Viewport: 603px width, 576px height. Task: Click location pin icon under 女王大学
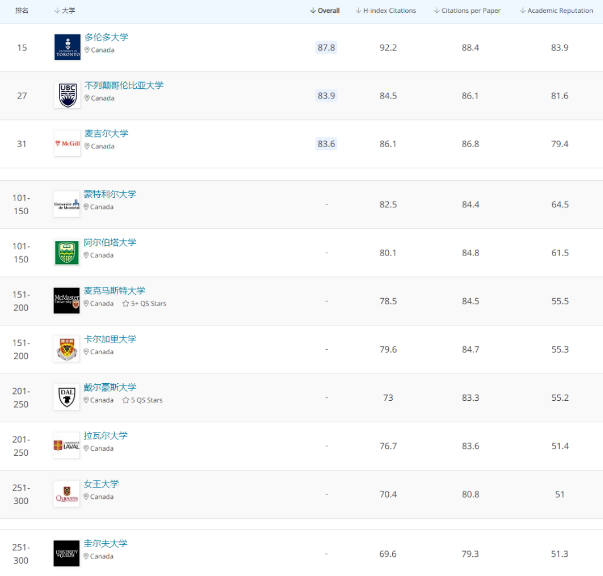[86, 497]
